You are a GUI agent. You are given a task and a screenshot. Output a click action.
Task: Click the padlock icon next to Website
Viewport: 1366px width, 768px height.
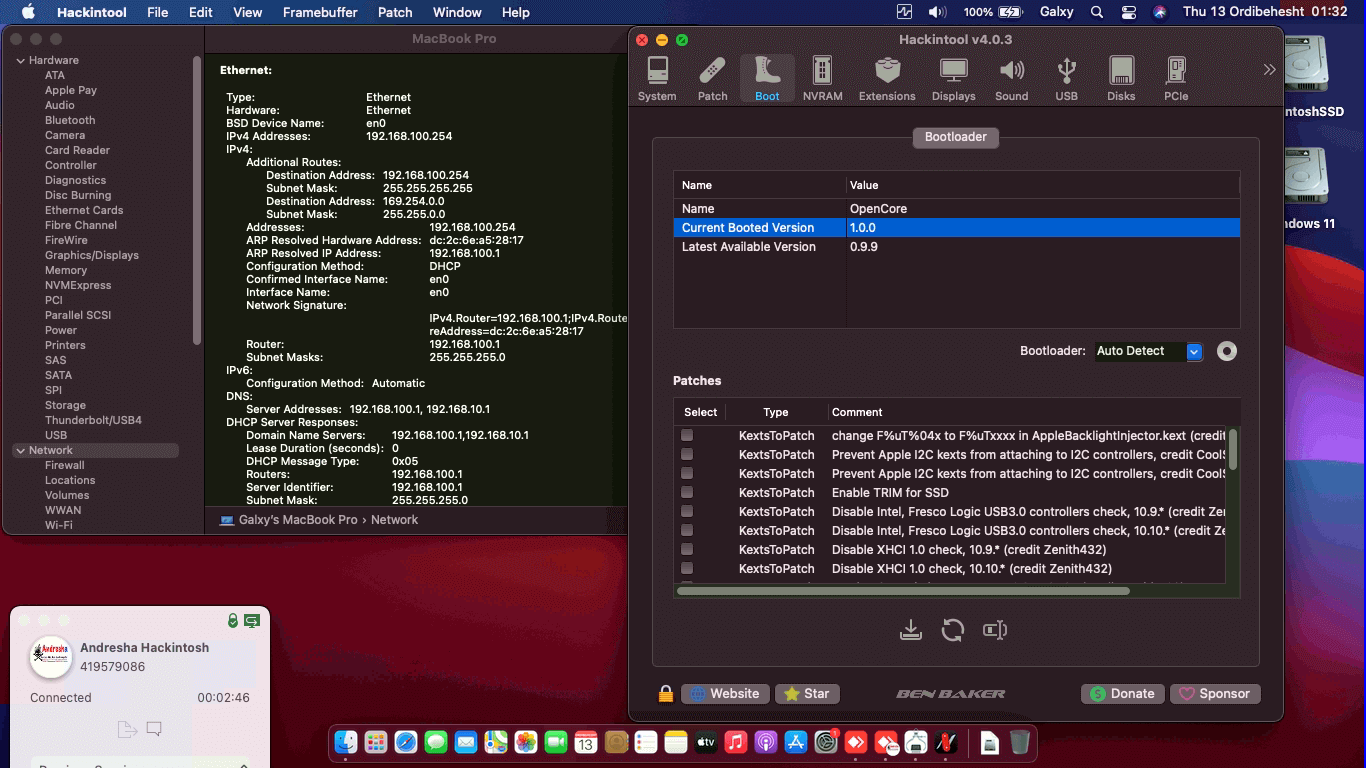[x=666, y=694]
